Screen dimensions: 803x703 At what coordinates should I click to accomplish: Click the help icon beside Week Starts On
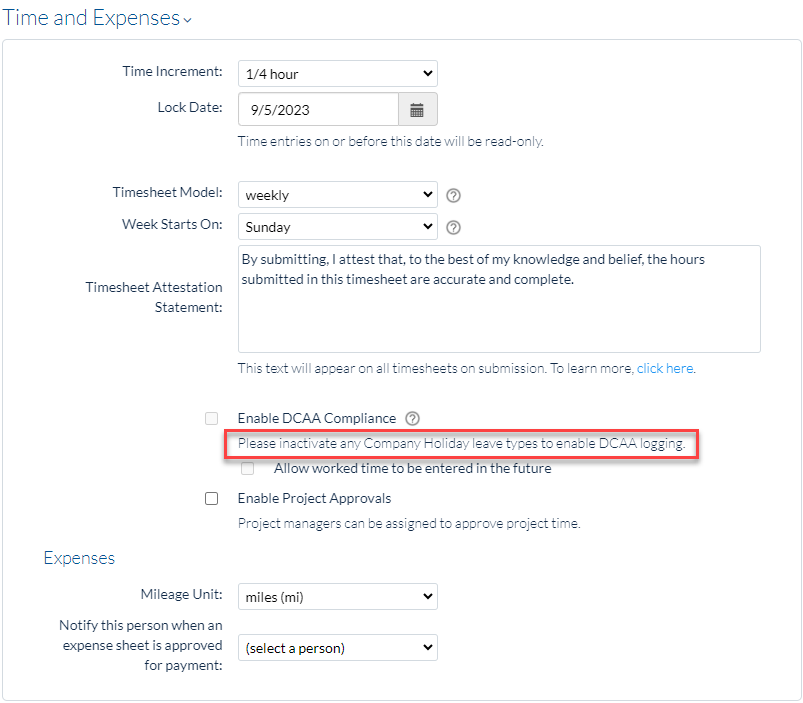coord(453,226)
